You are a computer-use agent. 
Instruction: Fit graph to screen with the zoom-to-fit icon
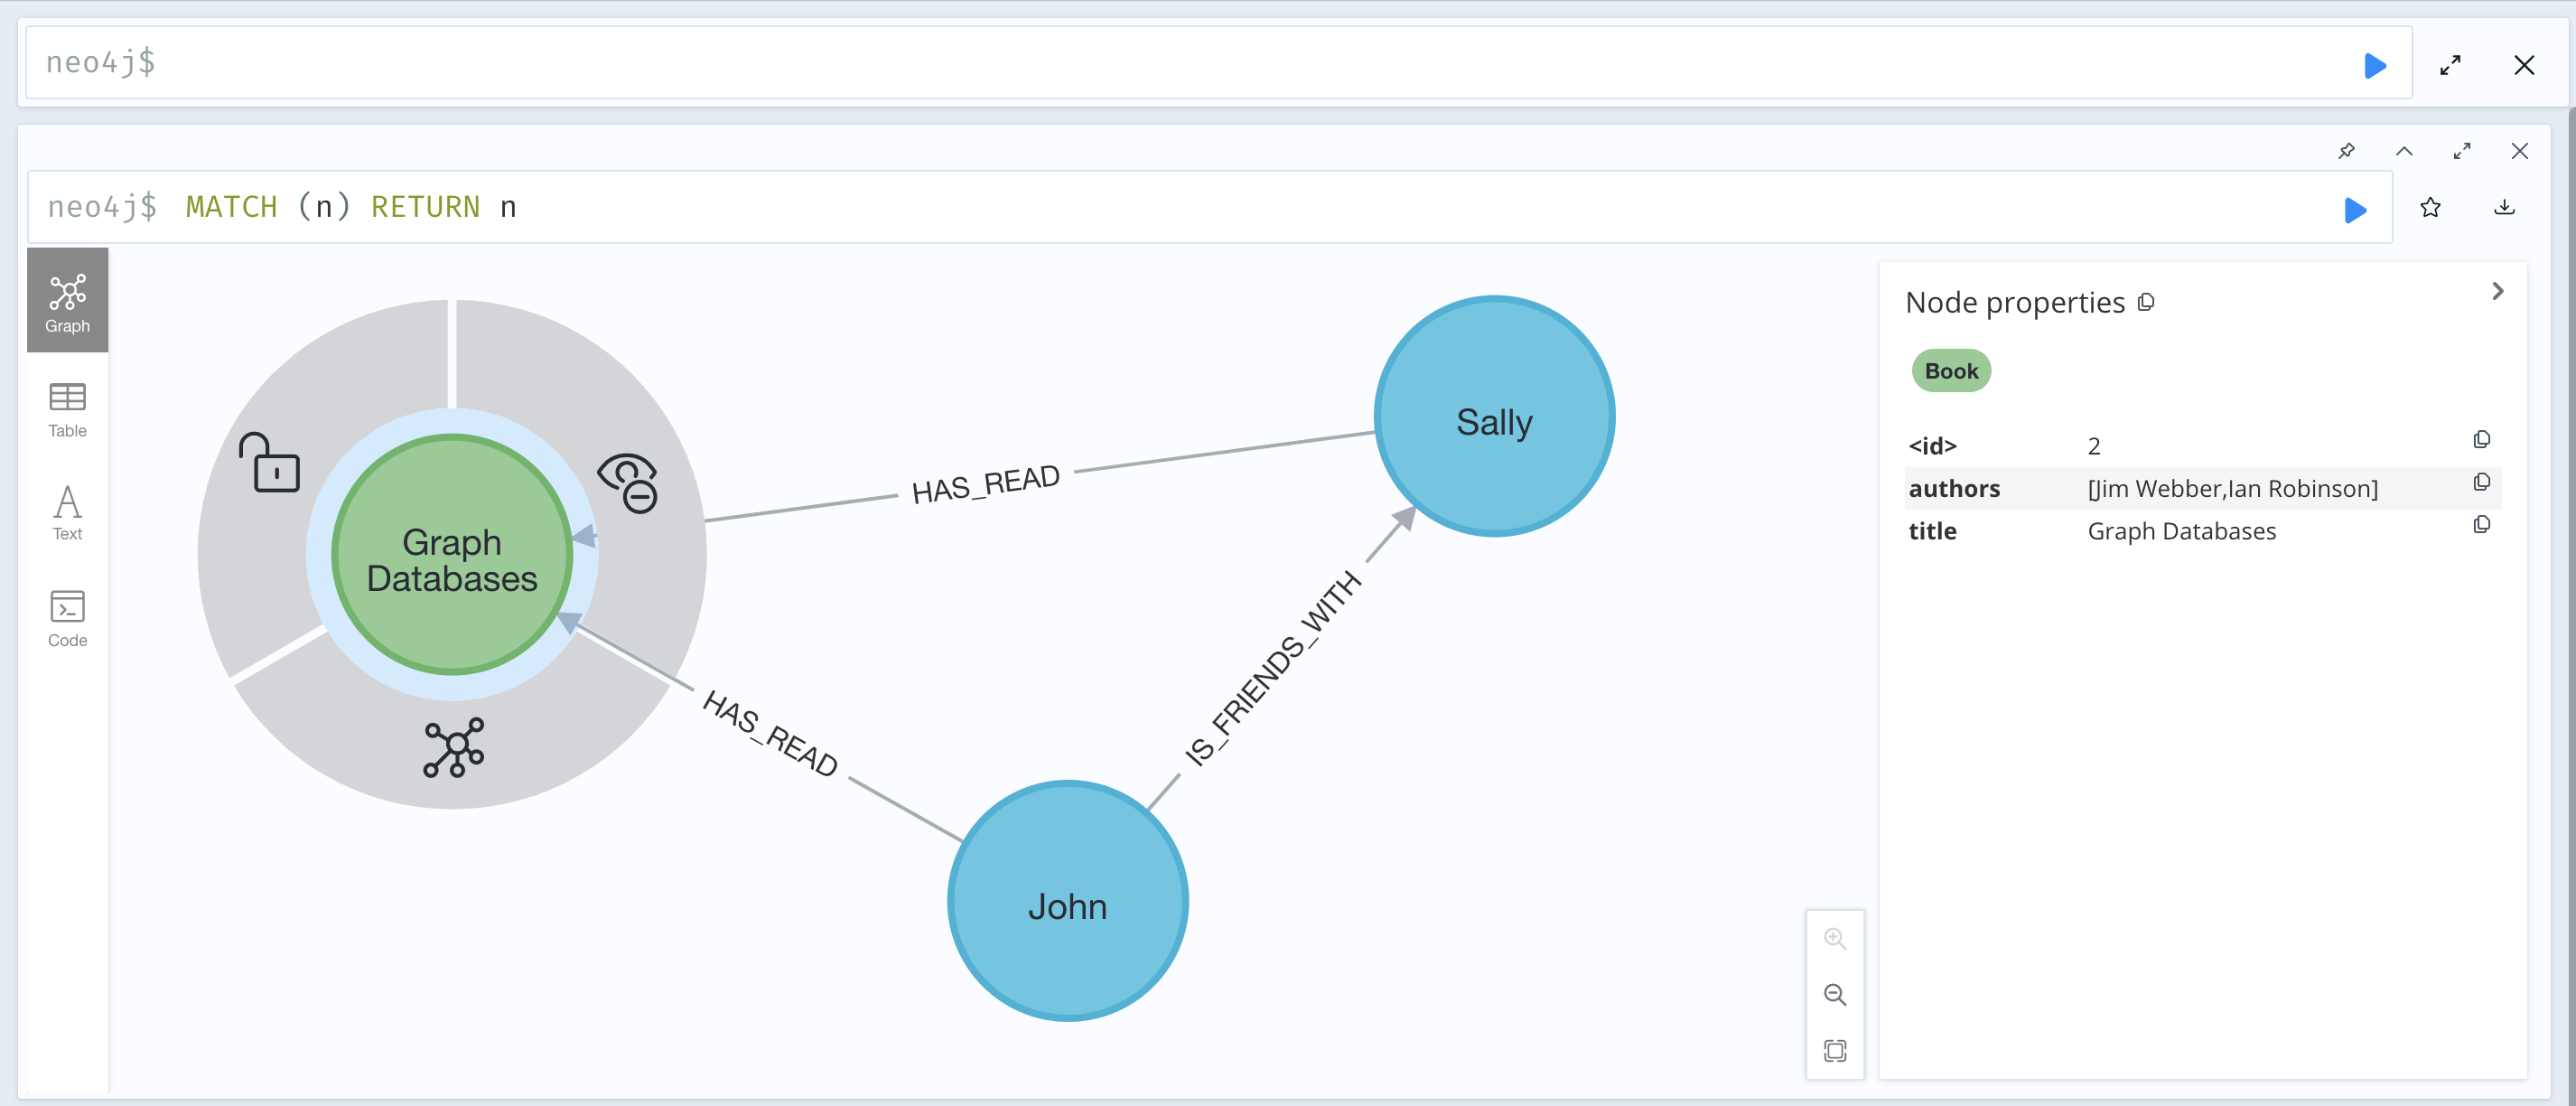click(x=1834, y=1050)
